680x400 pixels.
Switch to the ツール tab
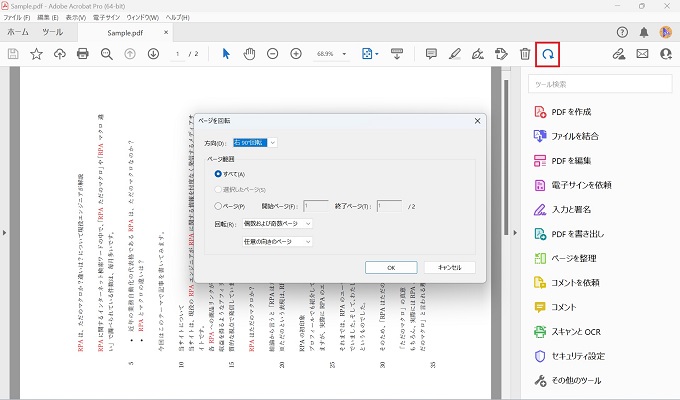point(52,32)
